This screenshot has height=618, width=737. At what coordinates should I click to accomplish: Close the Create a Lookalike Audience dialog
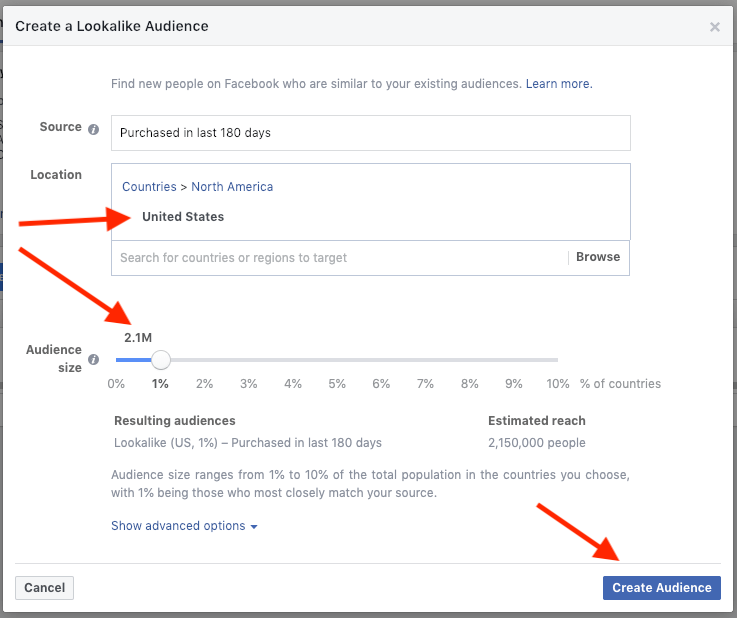(x=714, y=27)
